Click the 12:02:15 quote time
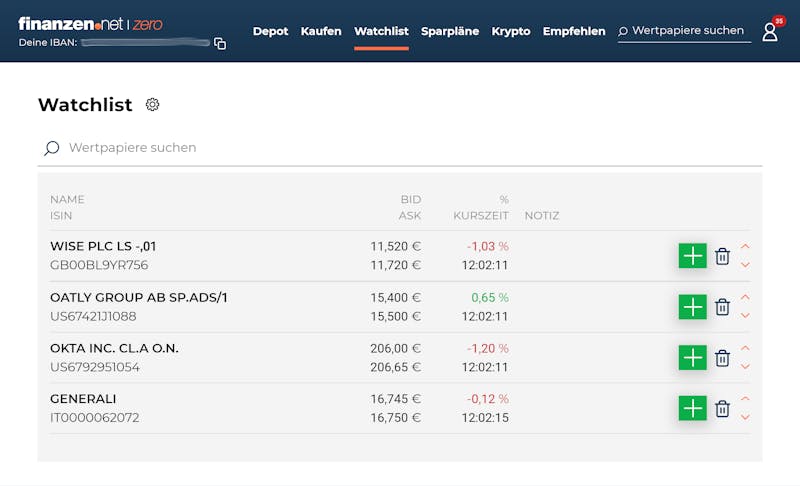The width and height of the screenshot is (800, 486). coord(485,418)
